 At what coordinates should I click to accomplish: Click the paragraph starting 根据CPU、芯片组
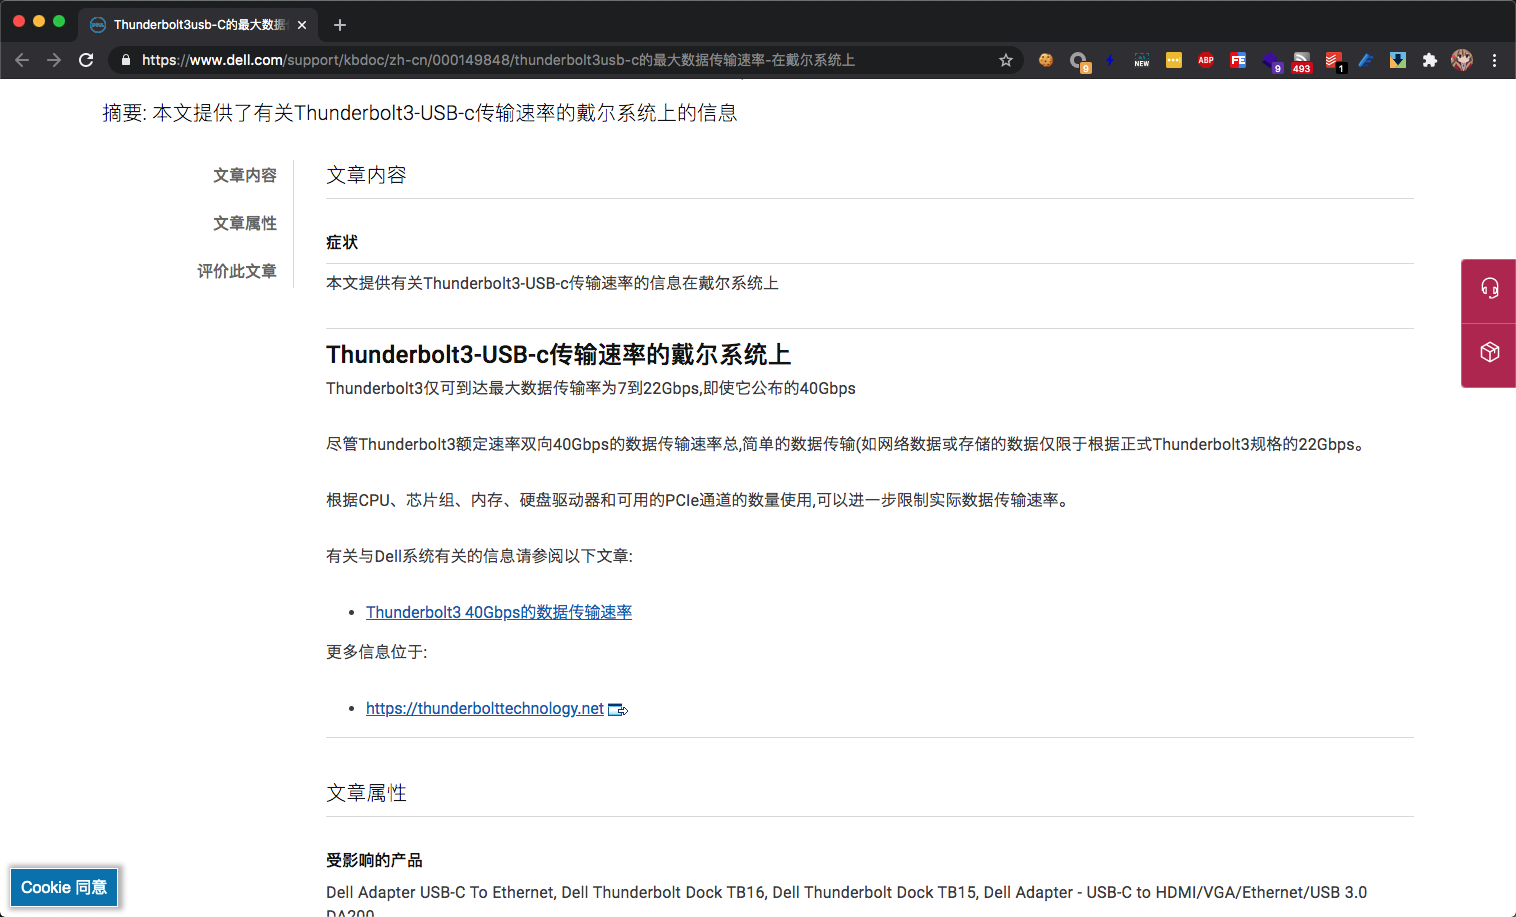pos(699,500)
